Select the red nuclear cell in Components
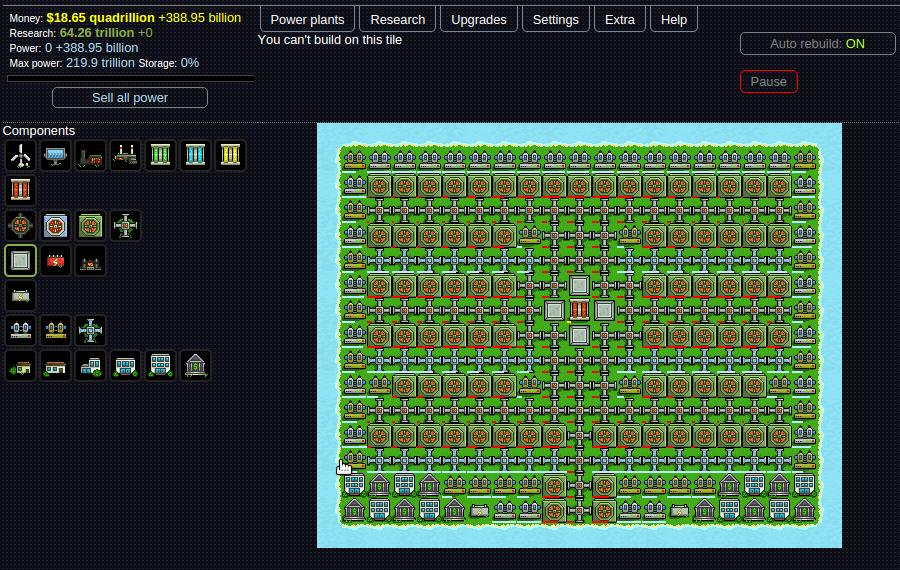Viewport: 900px width, 570px height. pyautogui.click(x=21, y=191)
